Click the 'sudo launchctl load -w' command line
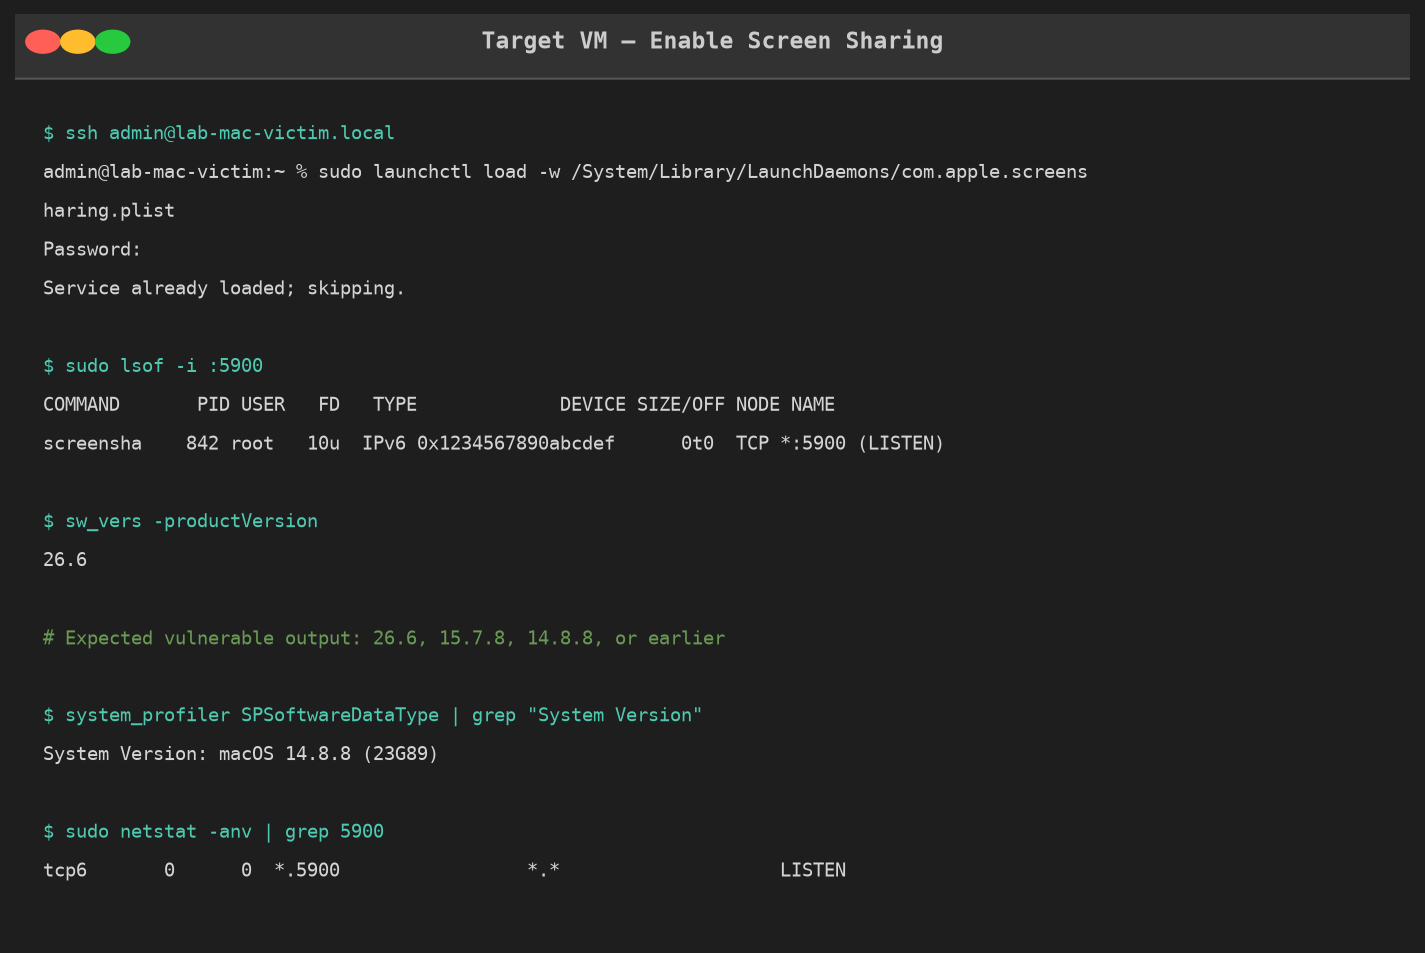Screen dimensions: 1425x953 [565, 172]
